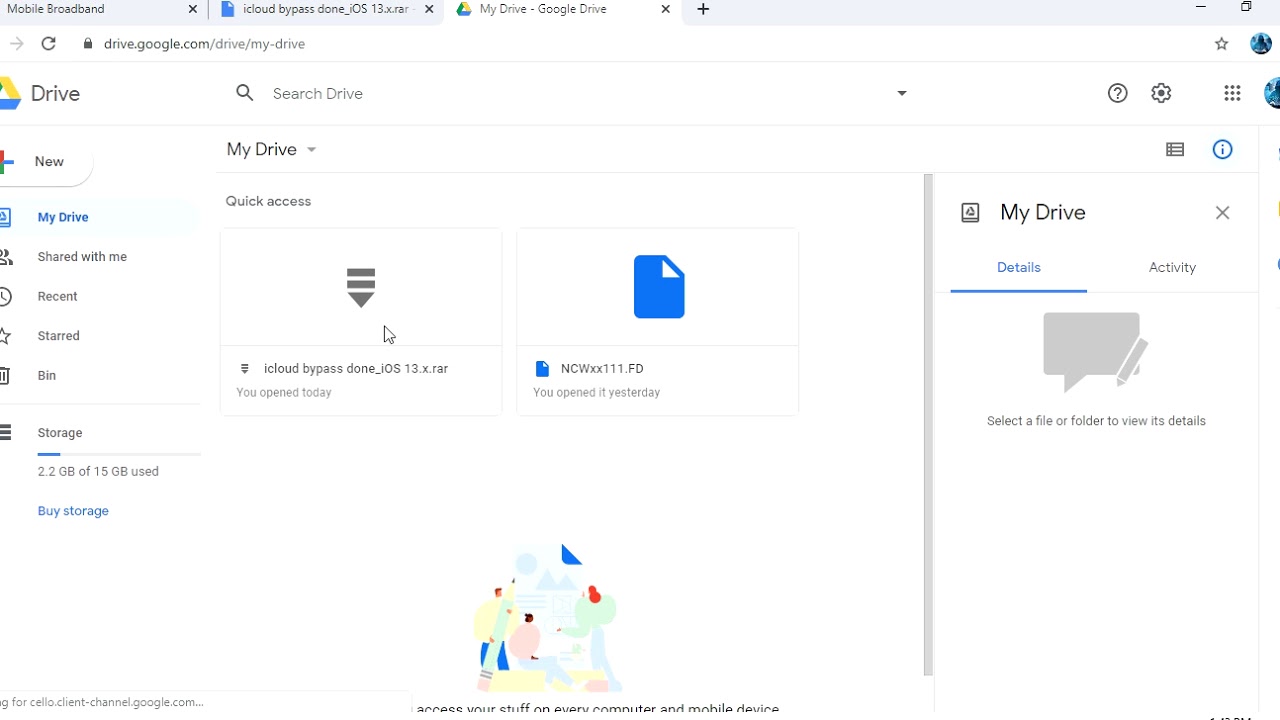Click the New button
Viewport: 1280px width, 720px height.
[45, 161]
